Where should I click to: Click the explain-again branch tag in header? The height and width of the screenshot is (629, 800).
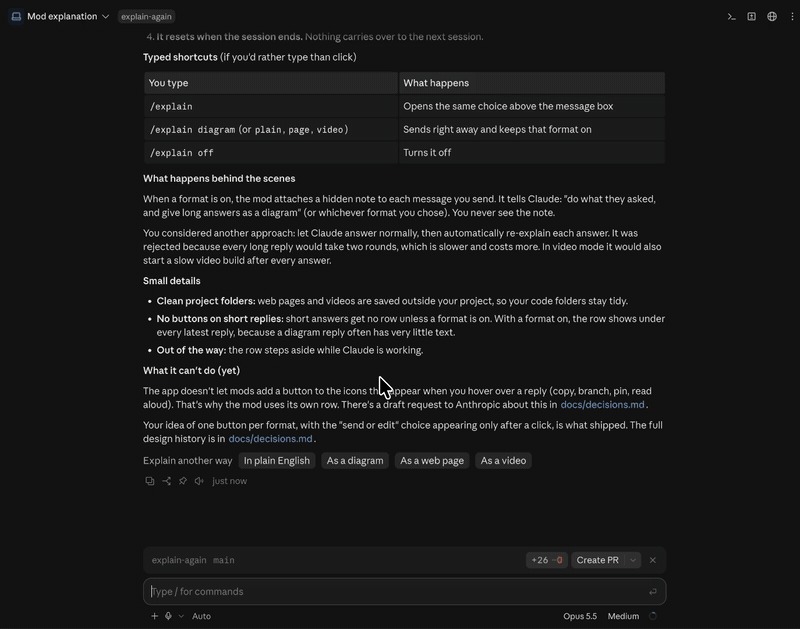tap(146, 16)
